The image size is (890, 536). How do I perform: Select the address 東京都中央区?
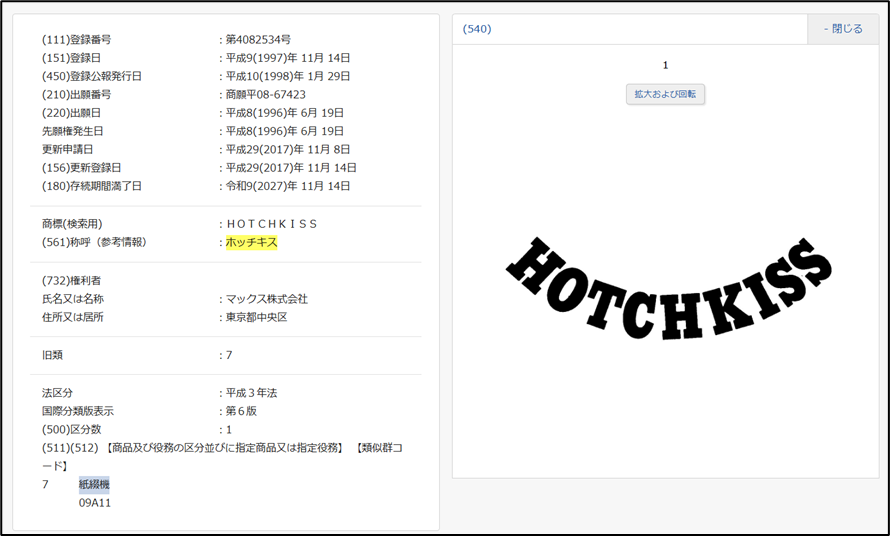pyautogui.click(x=257, y=317)
